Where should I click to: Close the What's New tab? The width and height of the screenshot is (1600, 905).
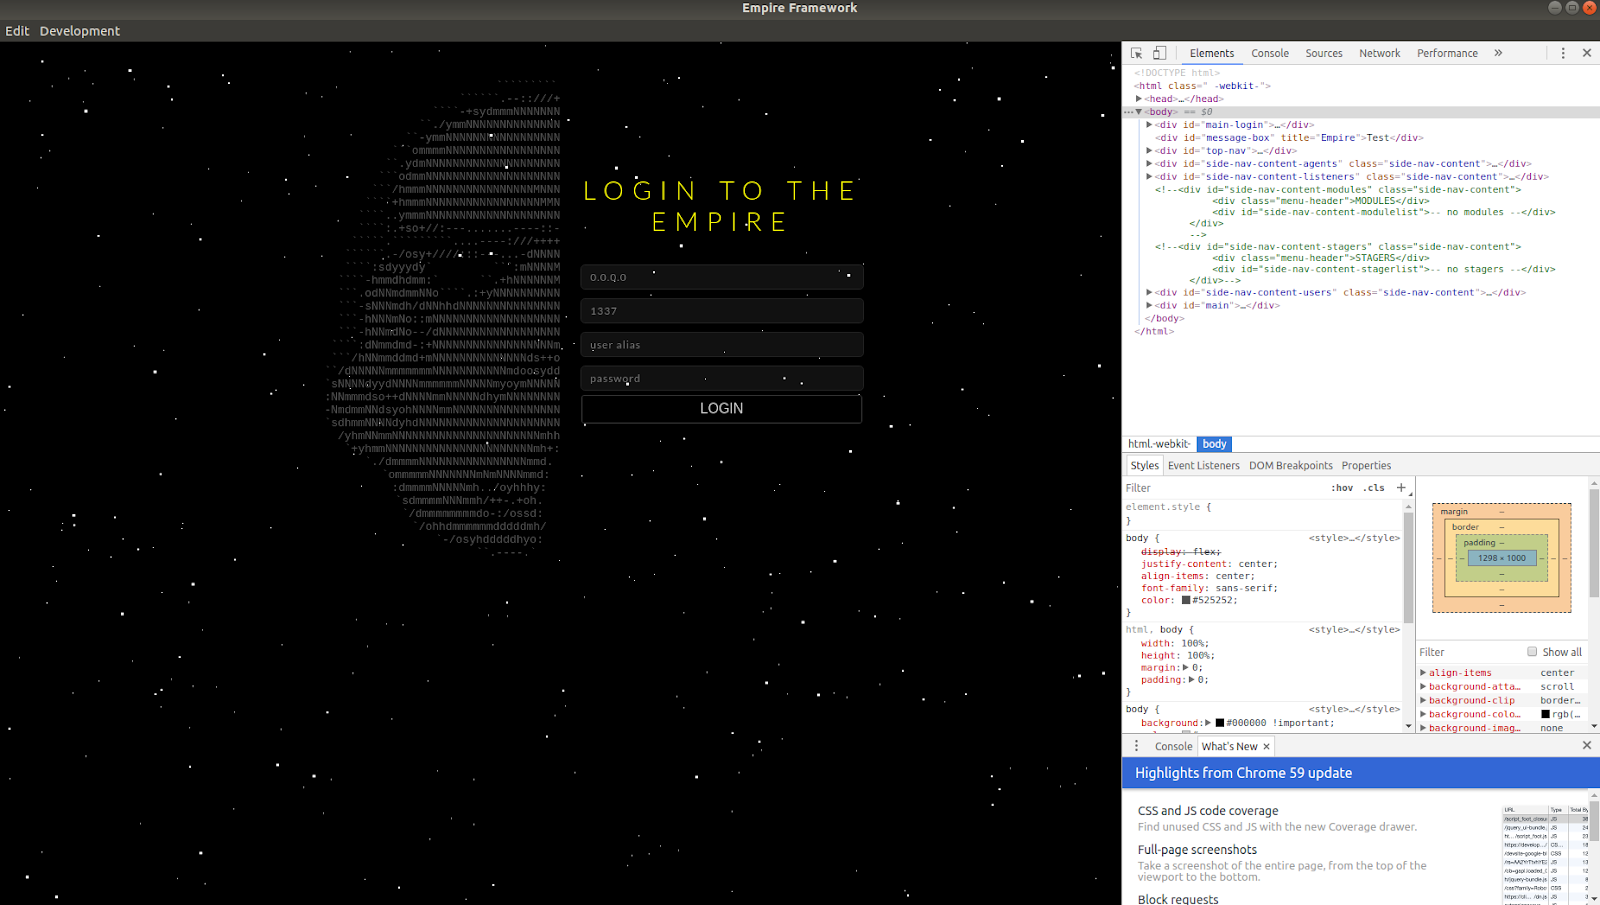(x=1266, y=747)
